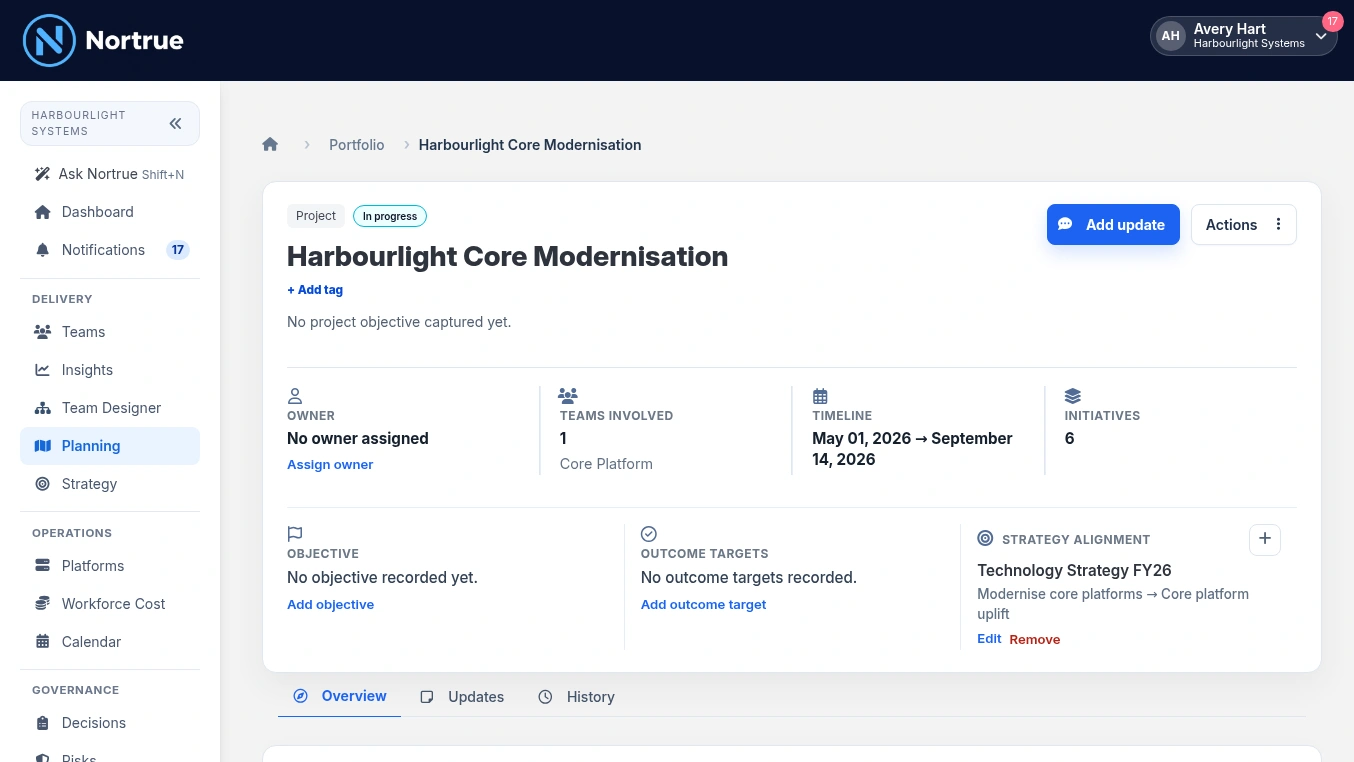Click the Harbourlight Core Modernisation heading
The width and height of the screenshot is (1354, 762).
(x=507, y=256)
